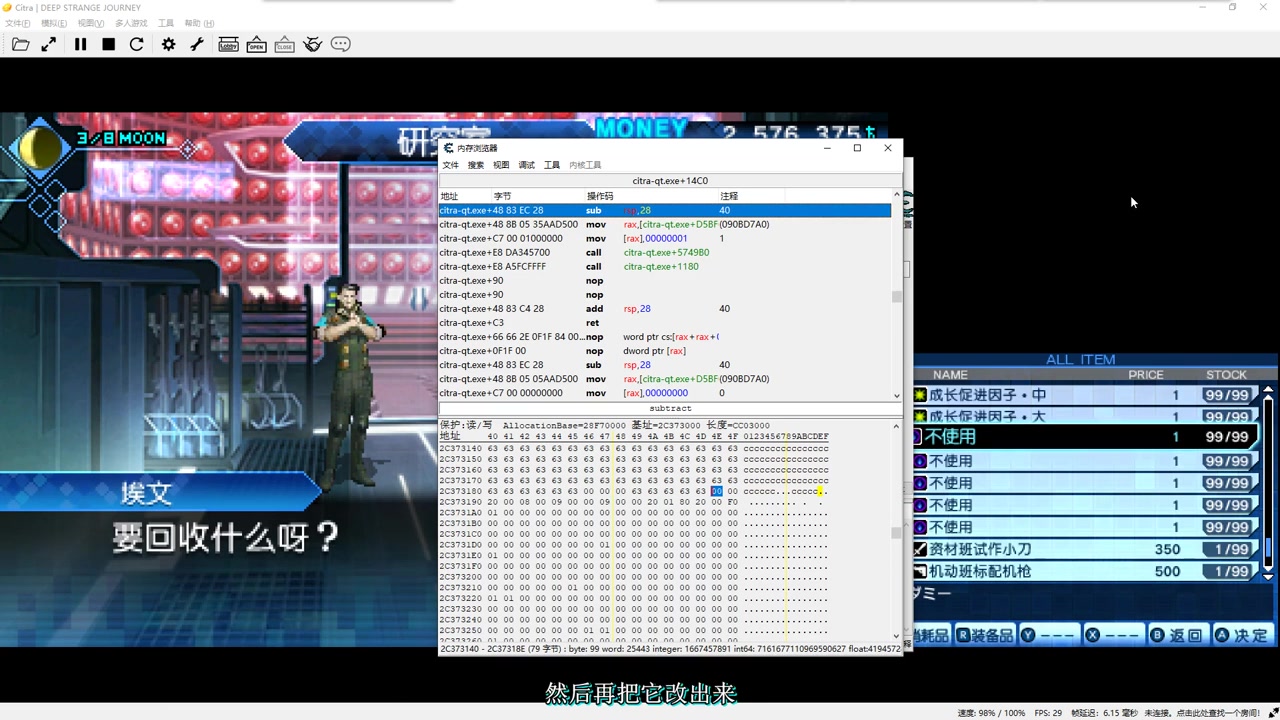The image size is (1280, 720).
Task: Click the R 装备品 button
Action: pos(985,635)
